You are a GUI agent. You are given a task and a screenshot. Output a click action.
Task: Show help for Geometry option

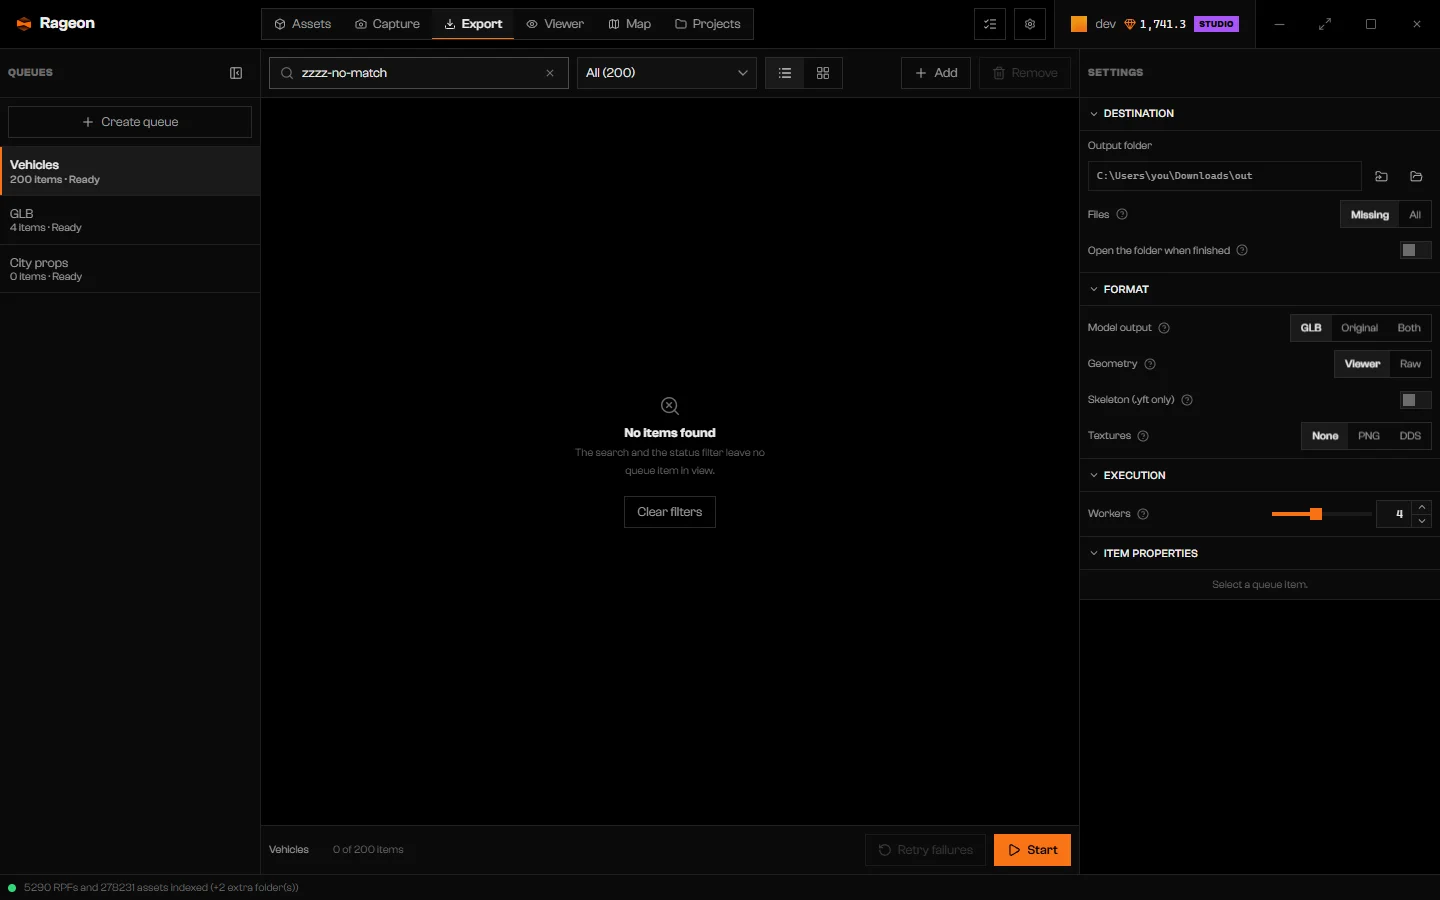tap(1150, 364)
